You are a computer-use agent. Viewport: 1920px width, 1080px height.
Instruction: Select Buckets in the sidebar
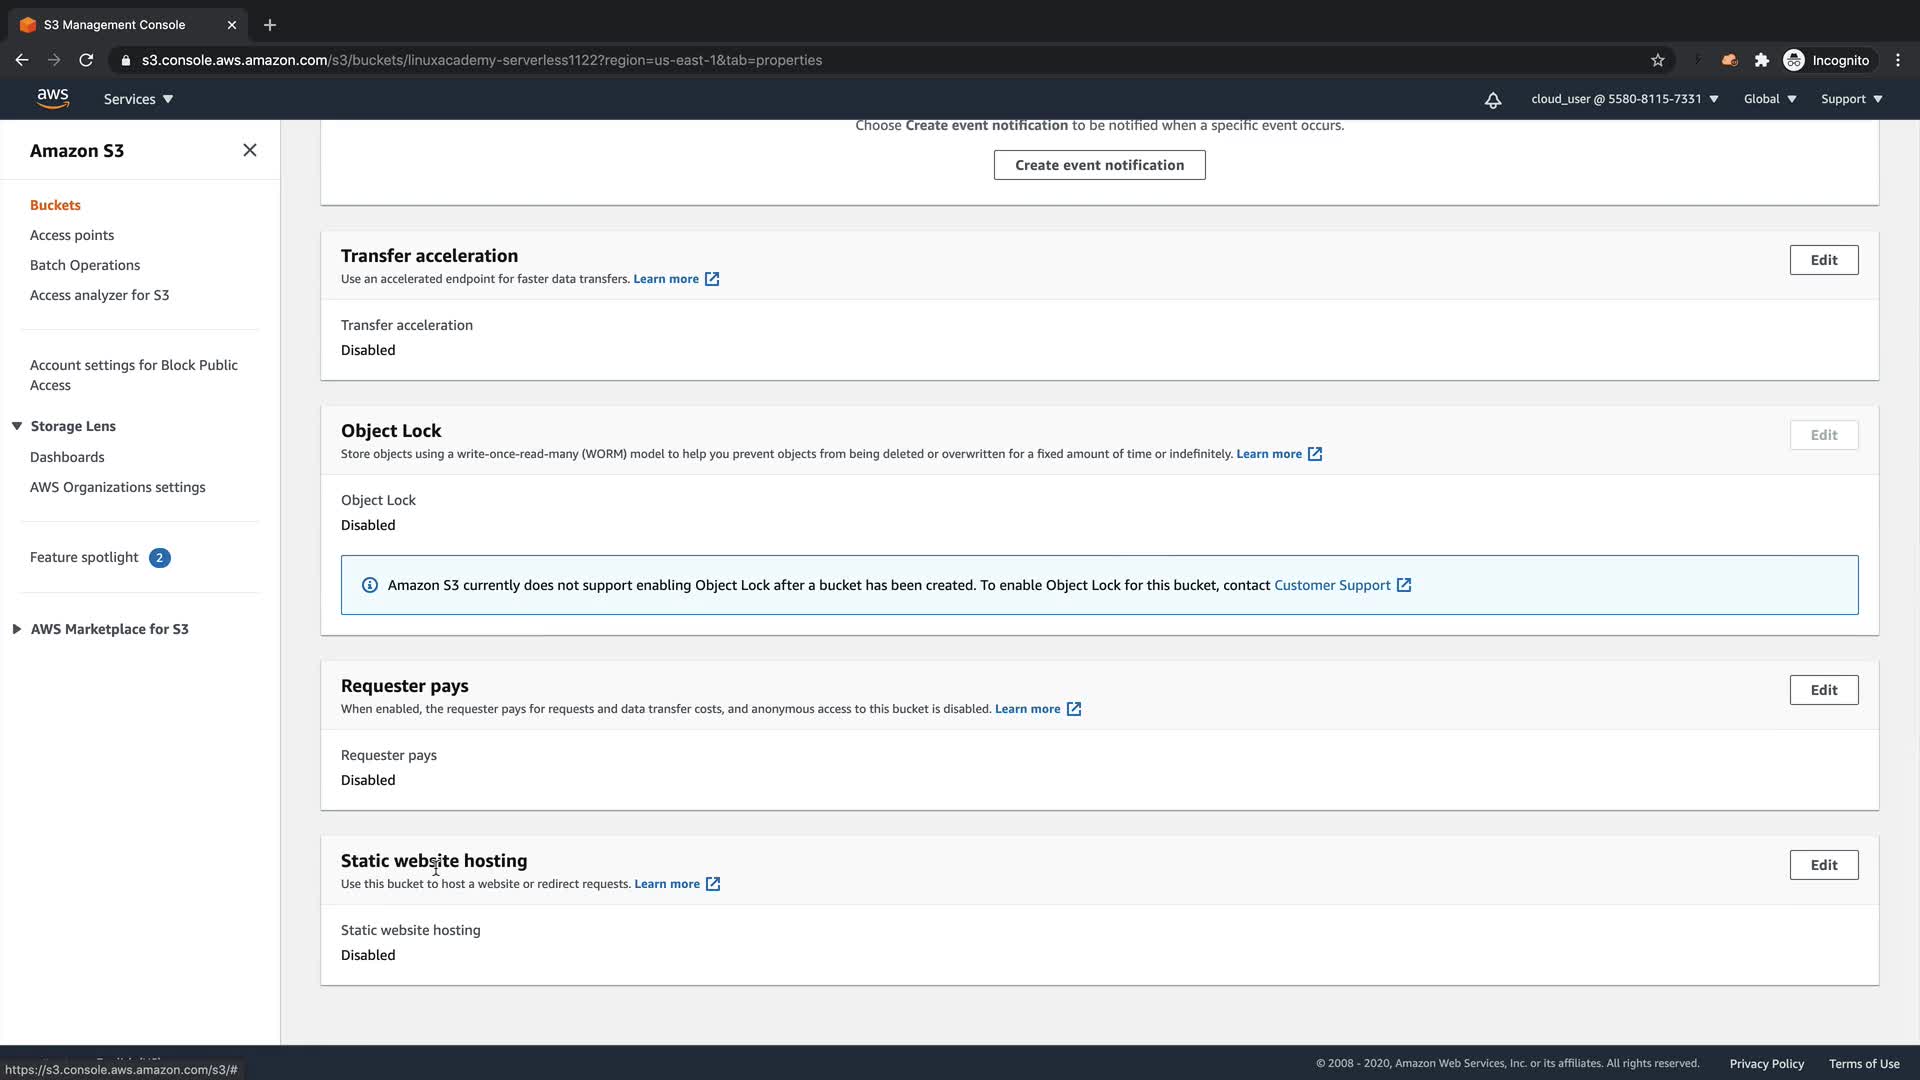click(x=55, y=205)
